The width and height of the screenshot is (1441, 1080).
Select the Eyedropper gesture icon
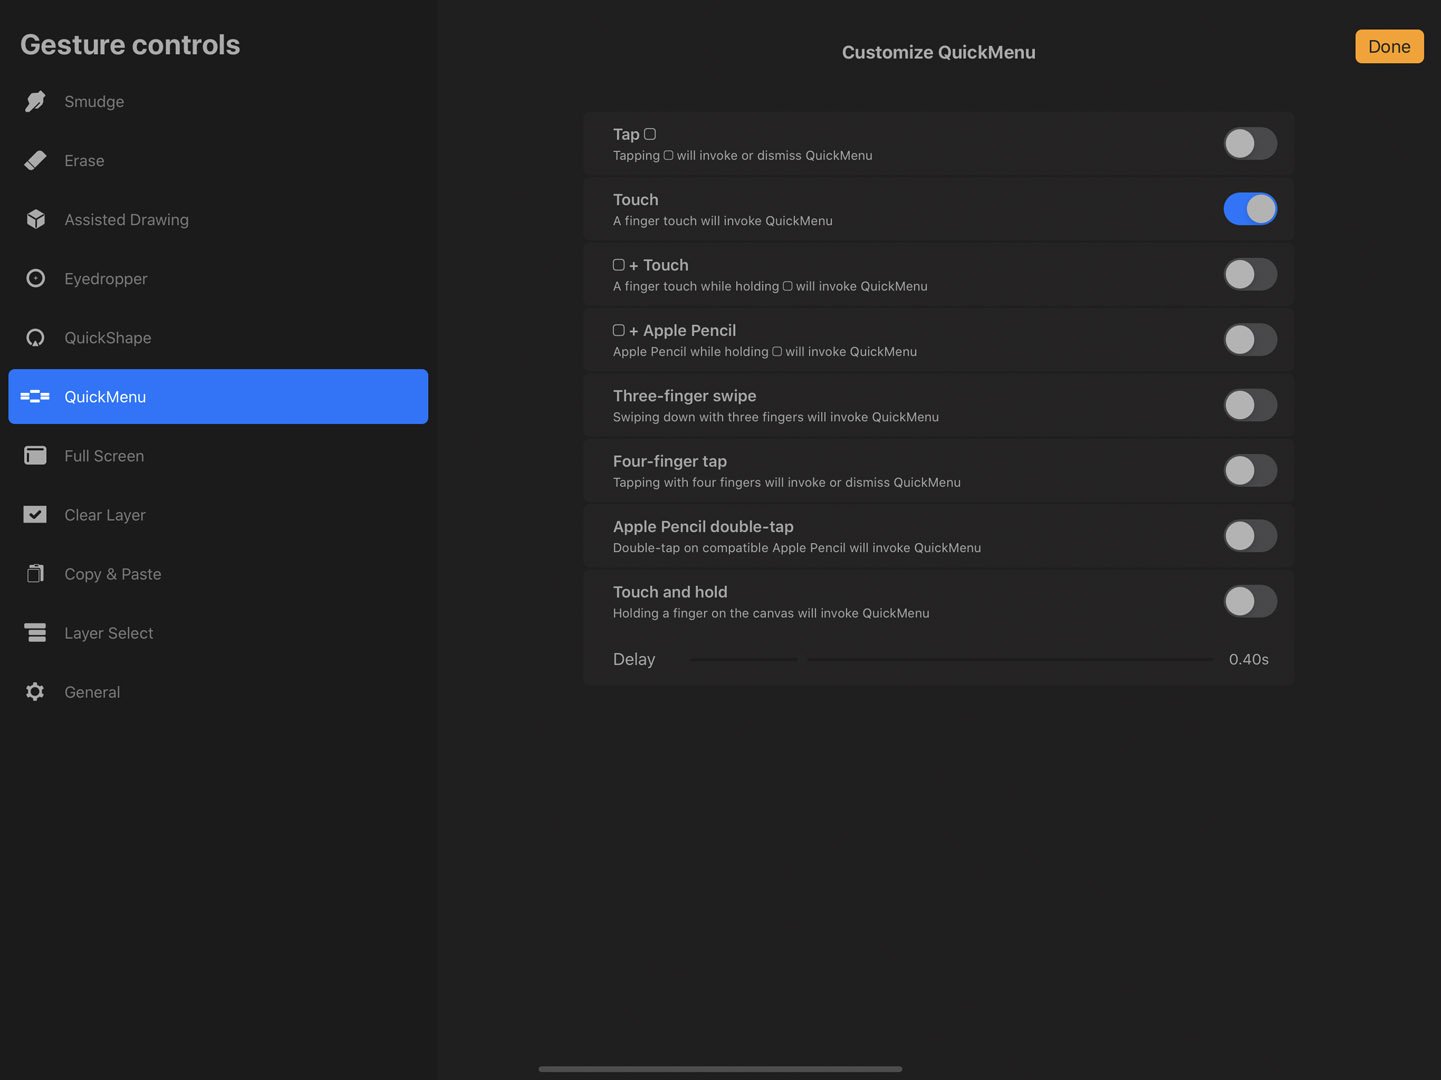[x=35, y=278]
